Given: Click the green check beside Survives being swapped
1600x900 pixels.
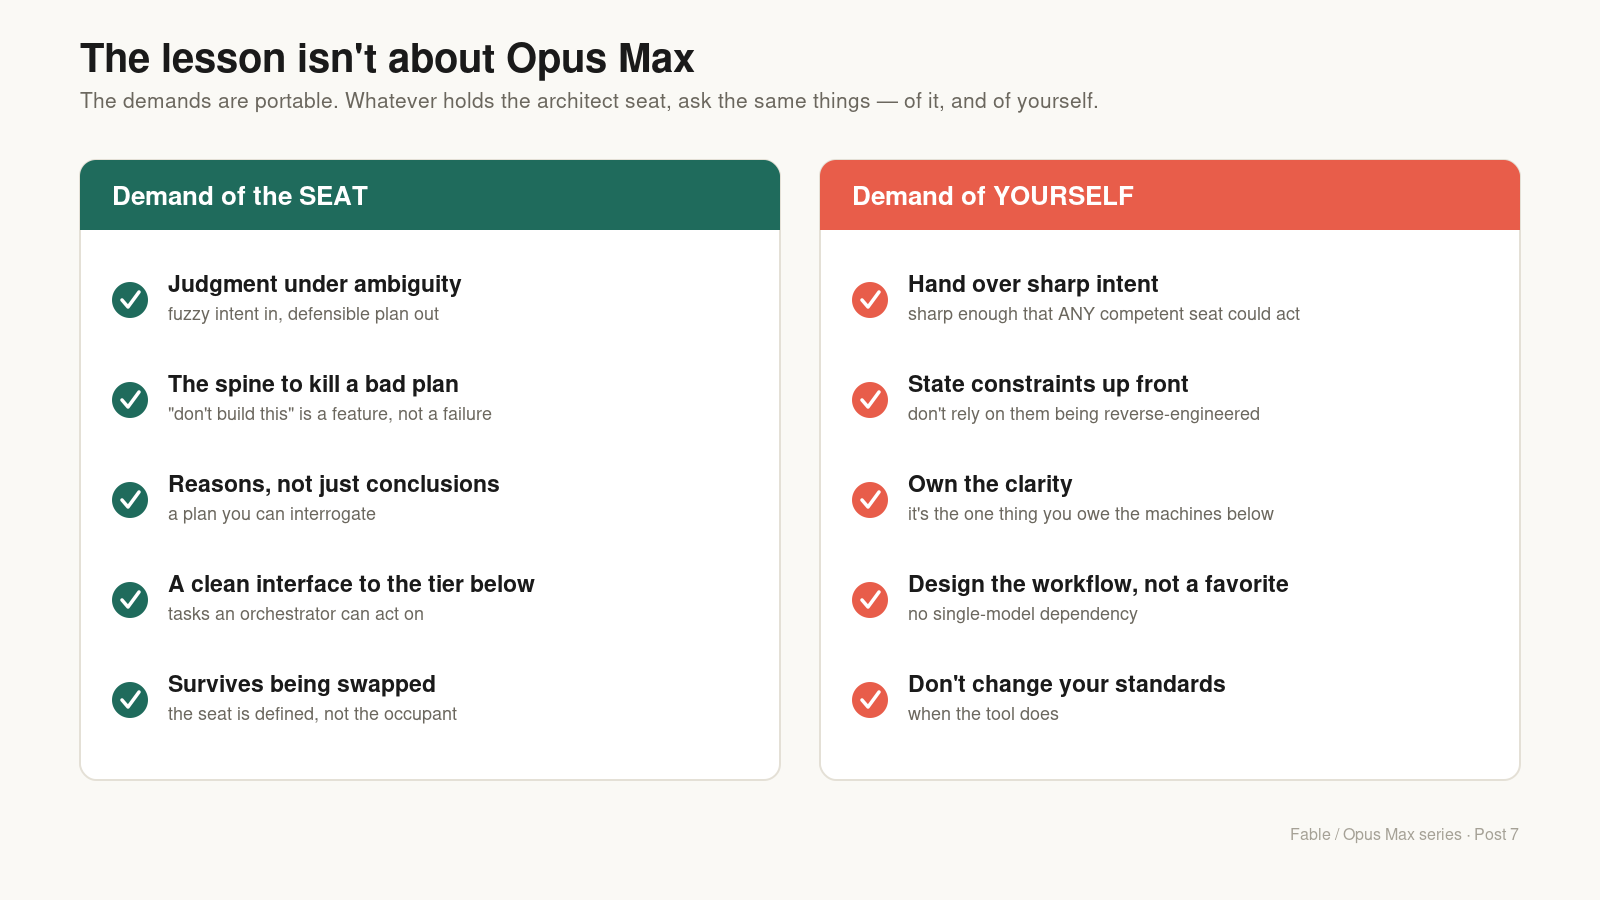Looking at the screenshot, I should tap(130, 700).
